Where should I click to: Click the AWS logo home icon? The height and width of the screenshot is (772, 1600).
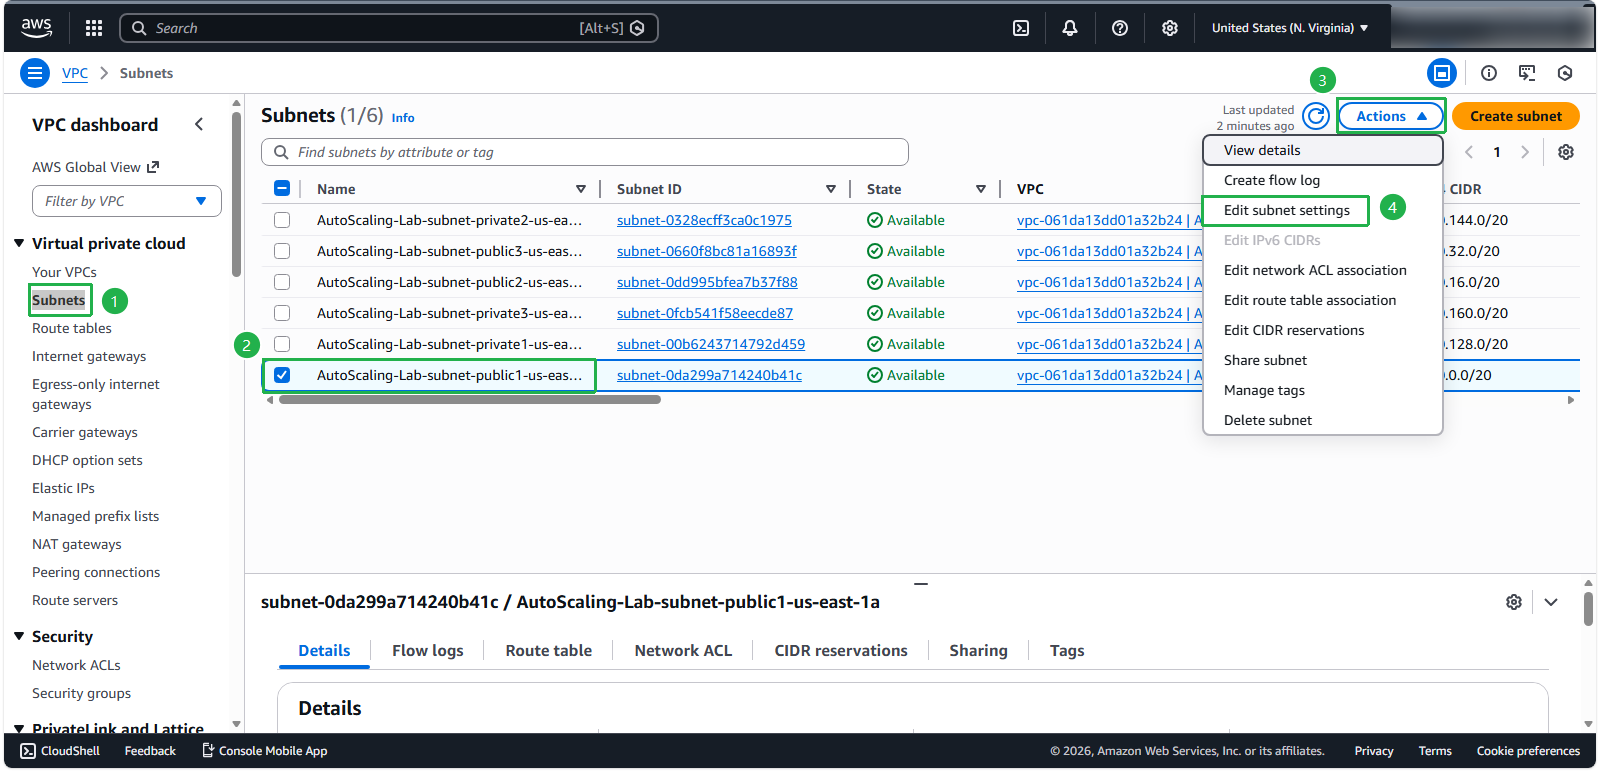[x=37, y=28]
